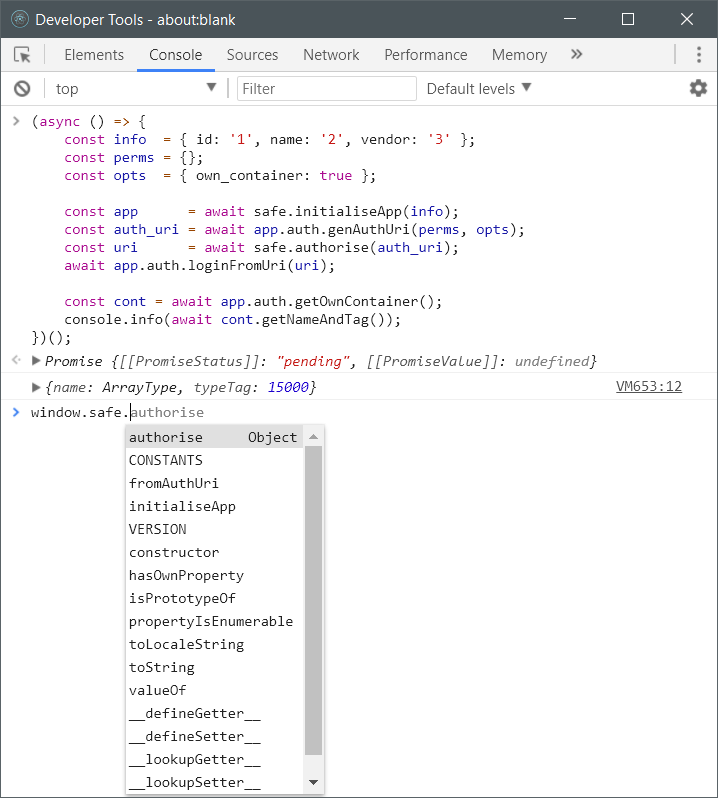Open the top execution context dropdown

coord(136,89)
